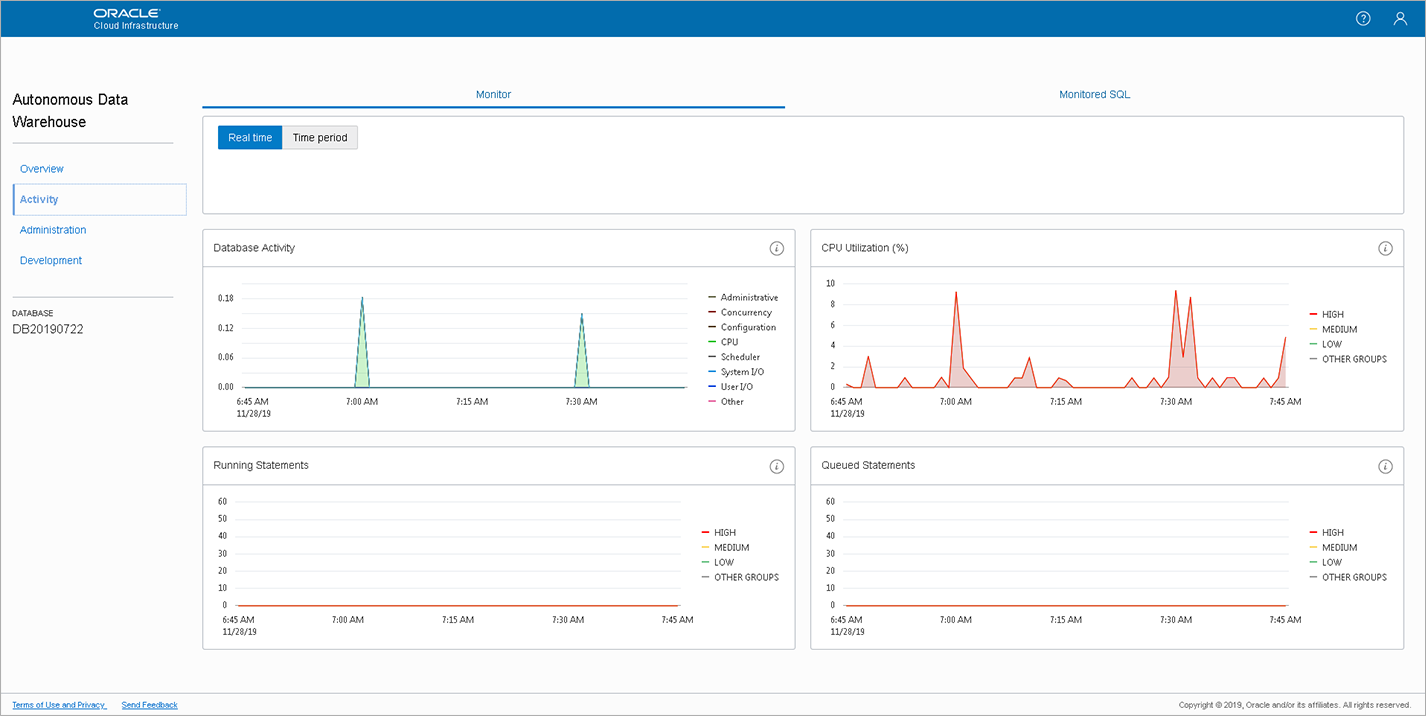Toggle System I/O series in Database Activity legend
This screenshot has height=716, width=1426.
pos(736,372)
